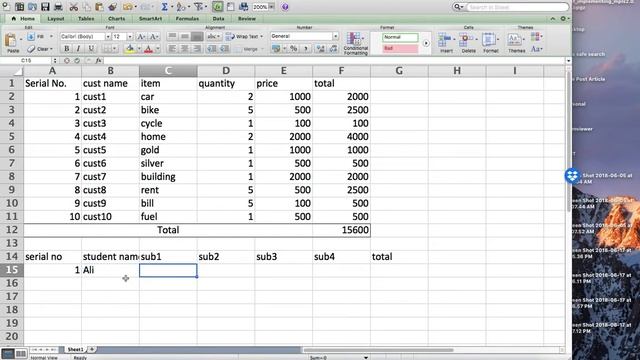Screen dimensions: 640x360
Task: Click the Comma style icon
Action: click(306, 49)
